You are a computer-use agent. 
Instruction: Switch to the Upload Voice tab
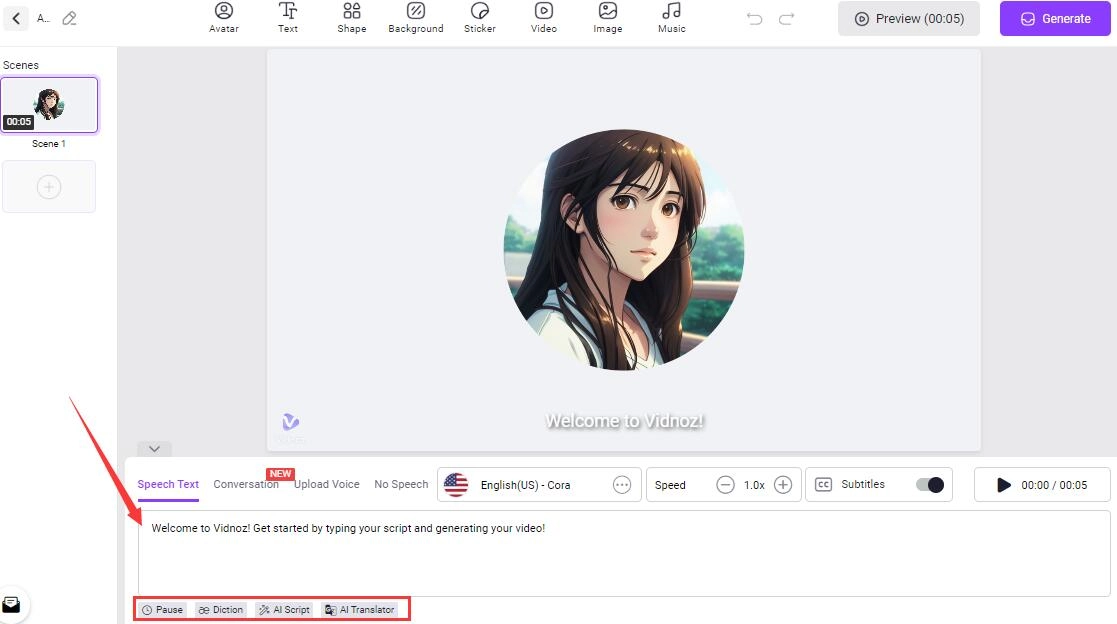point(326,484)
